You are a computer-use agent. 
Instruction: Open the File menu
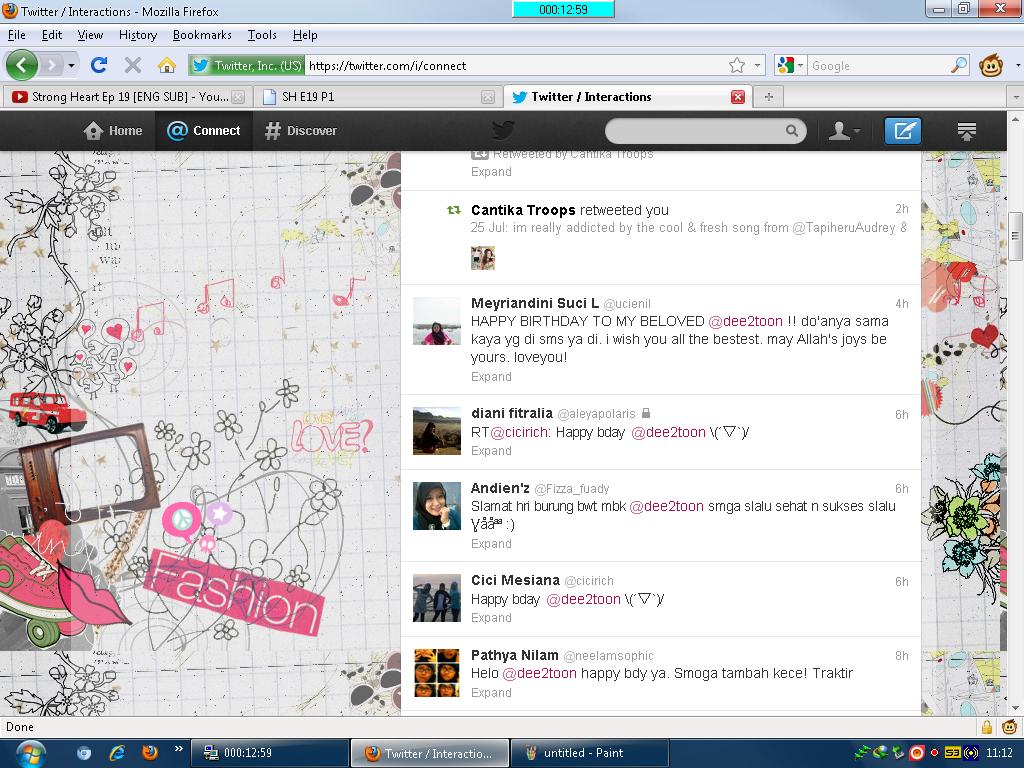coord(17,35)
